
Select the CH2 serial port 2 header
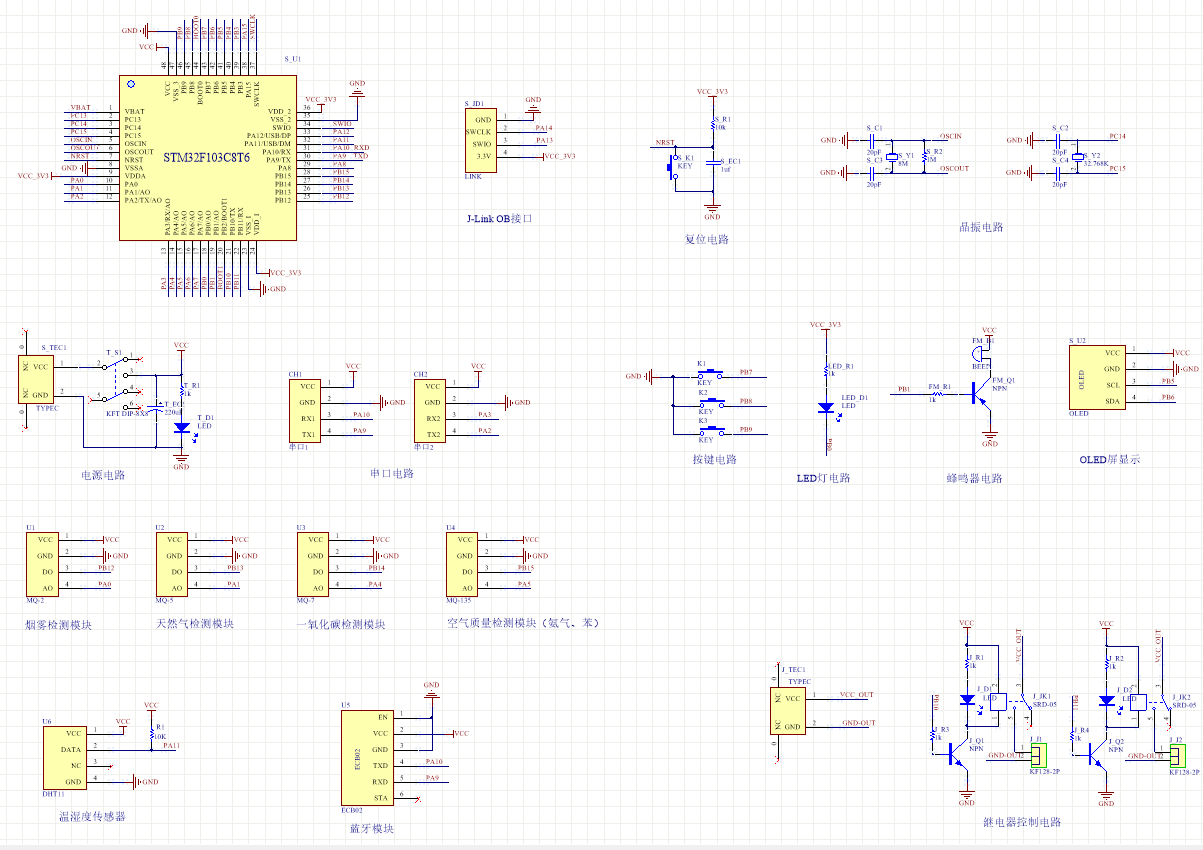click(430, 410)
